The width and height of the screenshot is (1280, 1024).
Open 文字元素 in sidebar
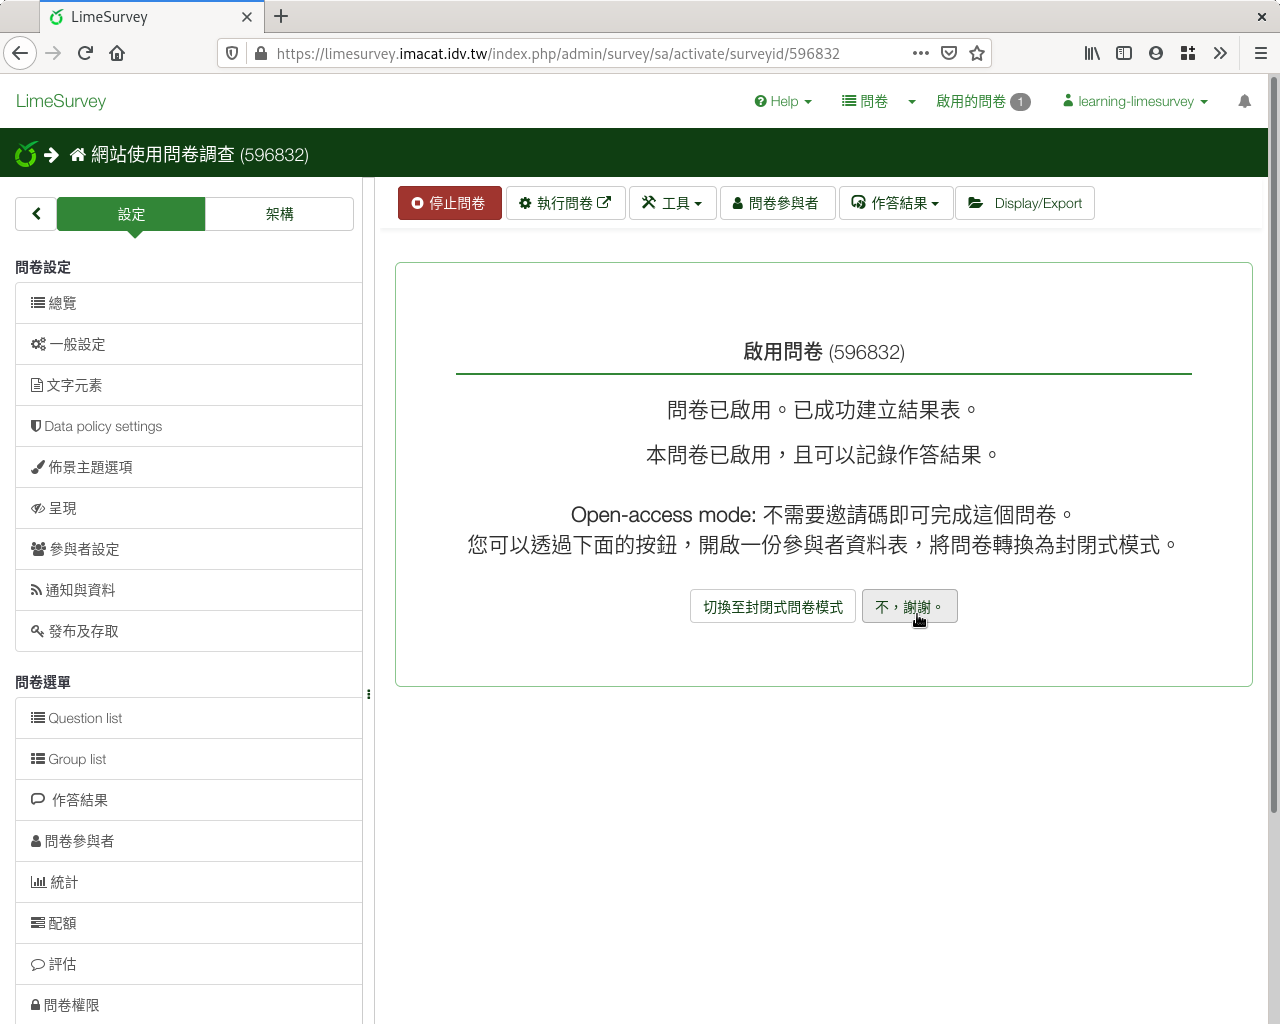[189, 385]
